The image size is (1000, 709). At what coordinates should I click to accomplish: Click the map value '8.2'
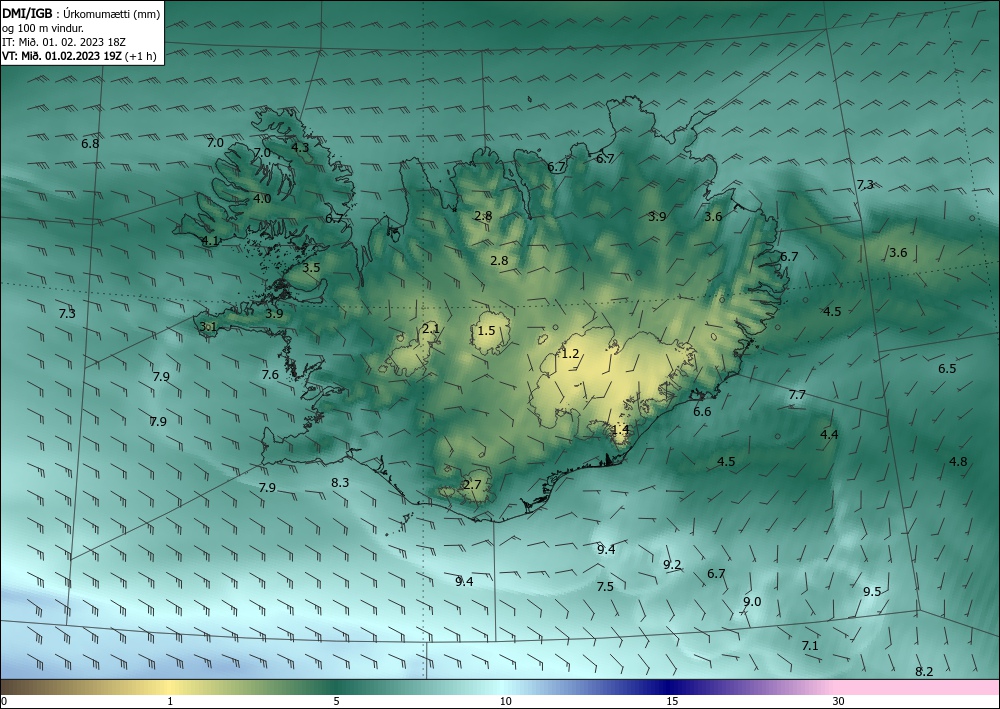click(x=924, y=671)
